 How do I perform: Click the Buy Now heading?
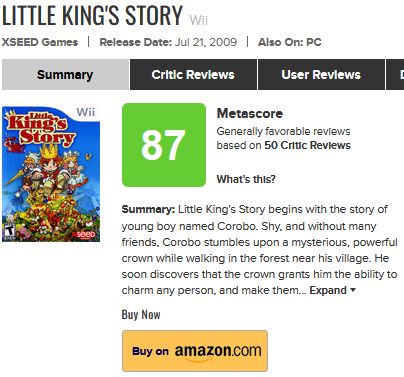(141, 314)
